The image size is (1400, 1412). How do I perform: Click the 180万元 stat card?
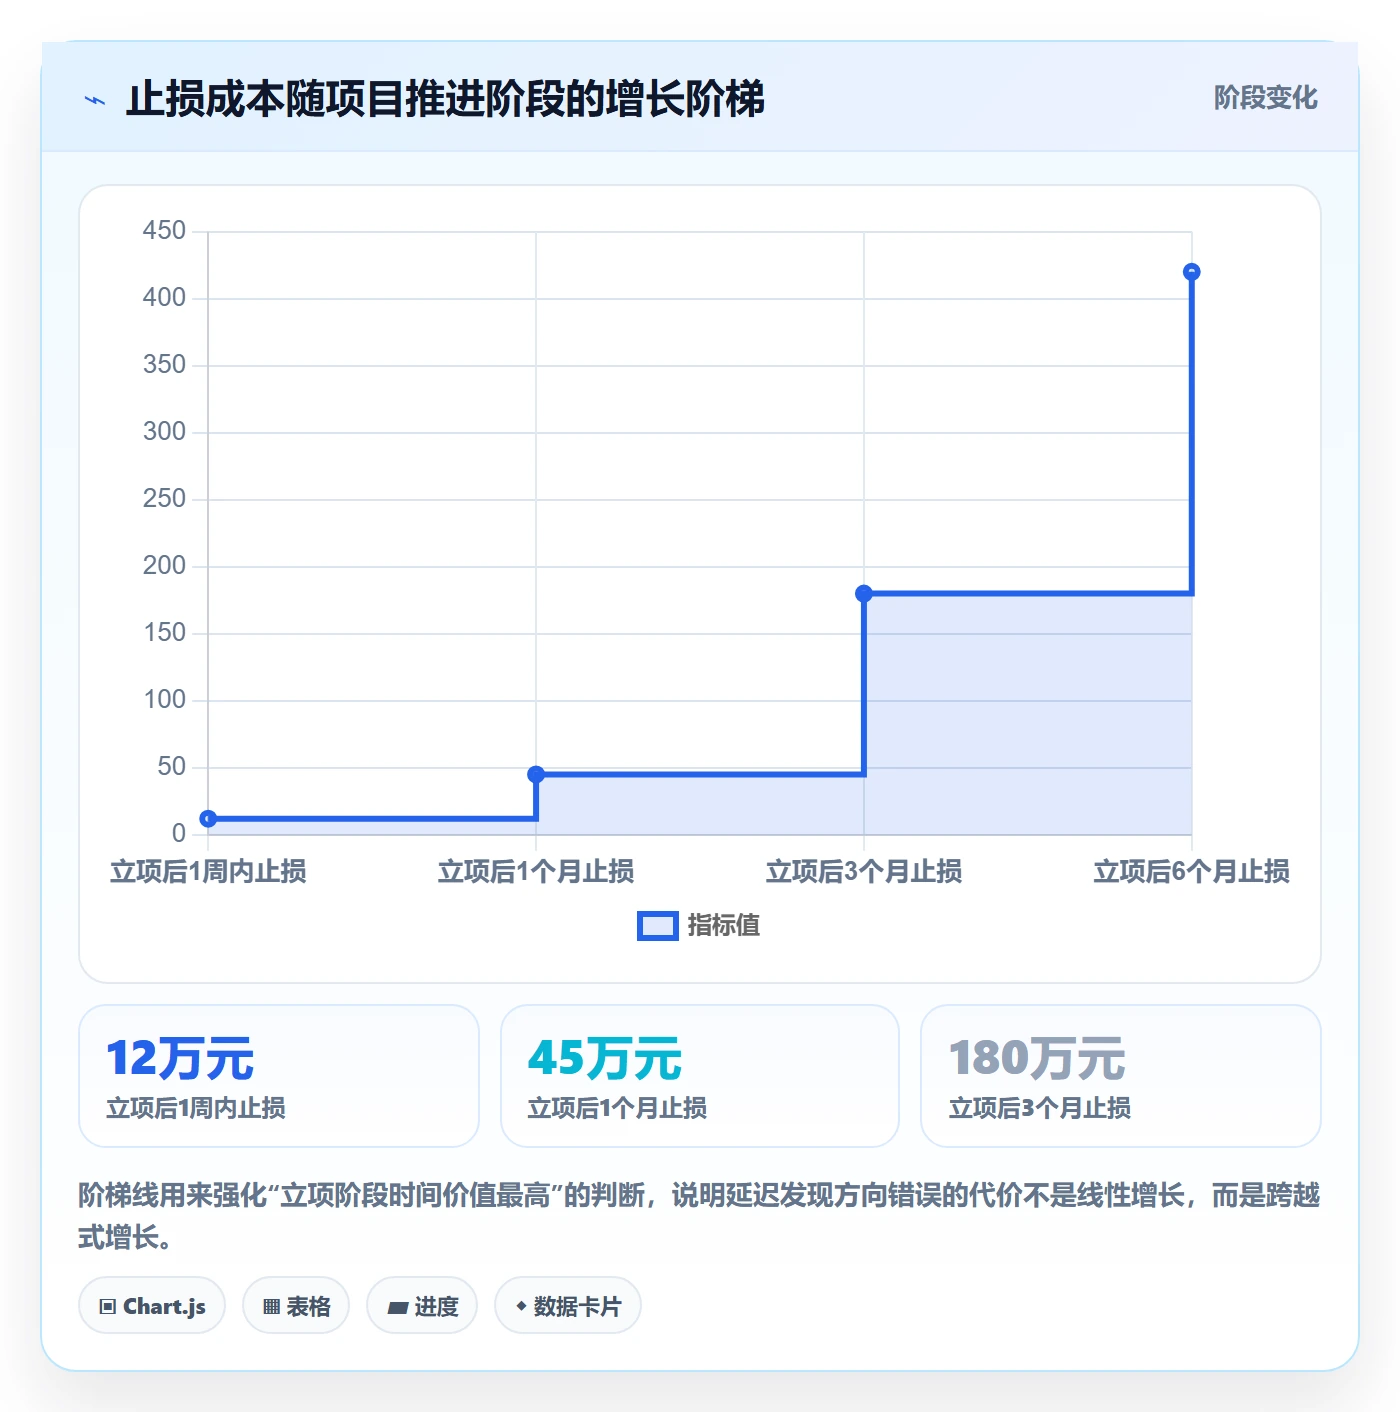(1121, 1076)
